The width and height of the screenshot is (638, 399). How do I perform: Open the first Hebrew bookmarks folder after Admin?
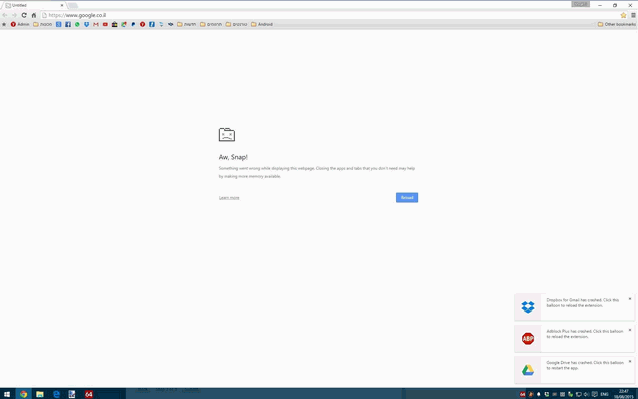42,24
